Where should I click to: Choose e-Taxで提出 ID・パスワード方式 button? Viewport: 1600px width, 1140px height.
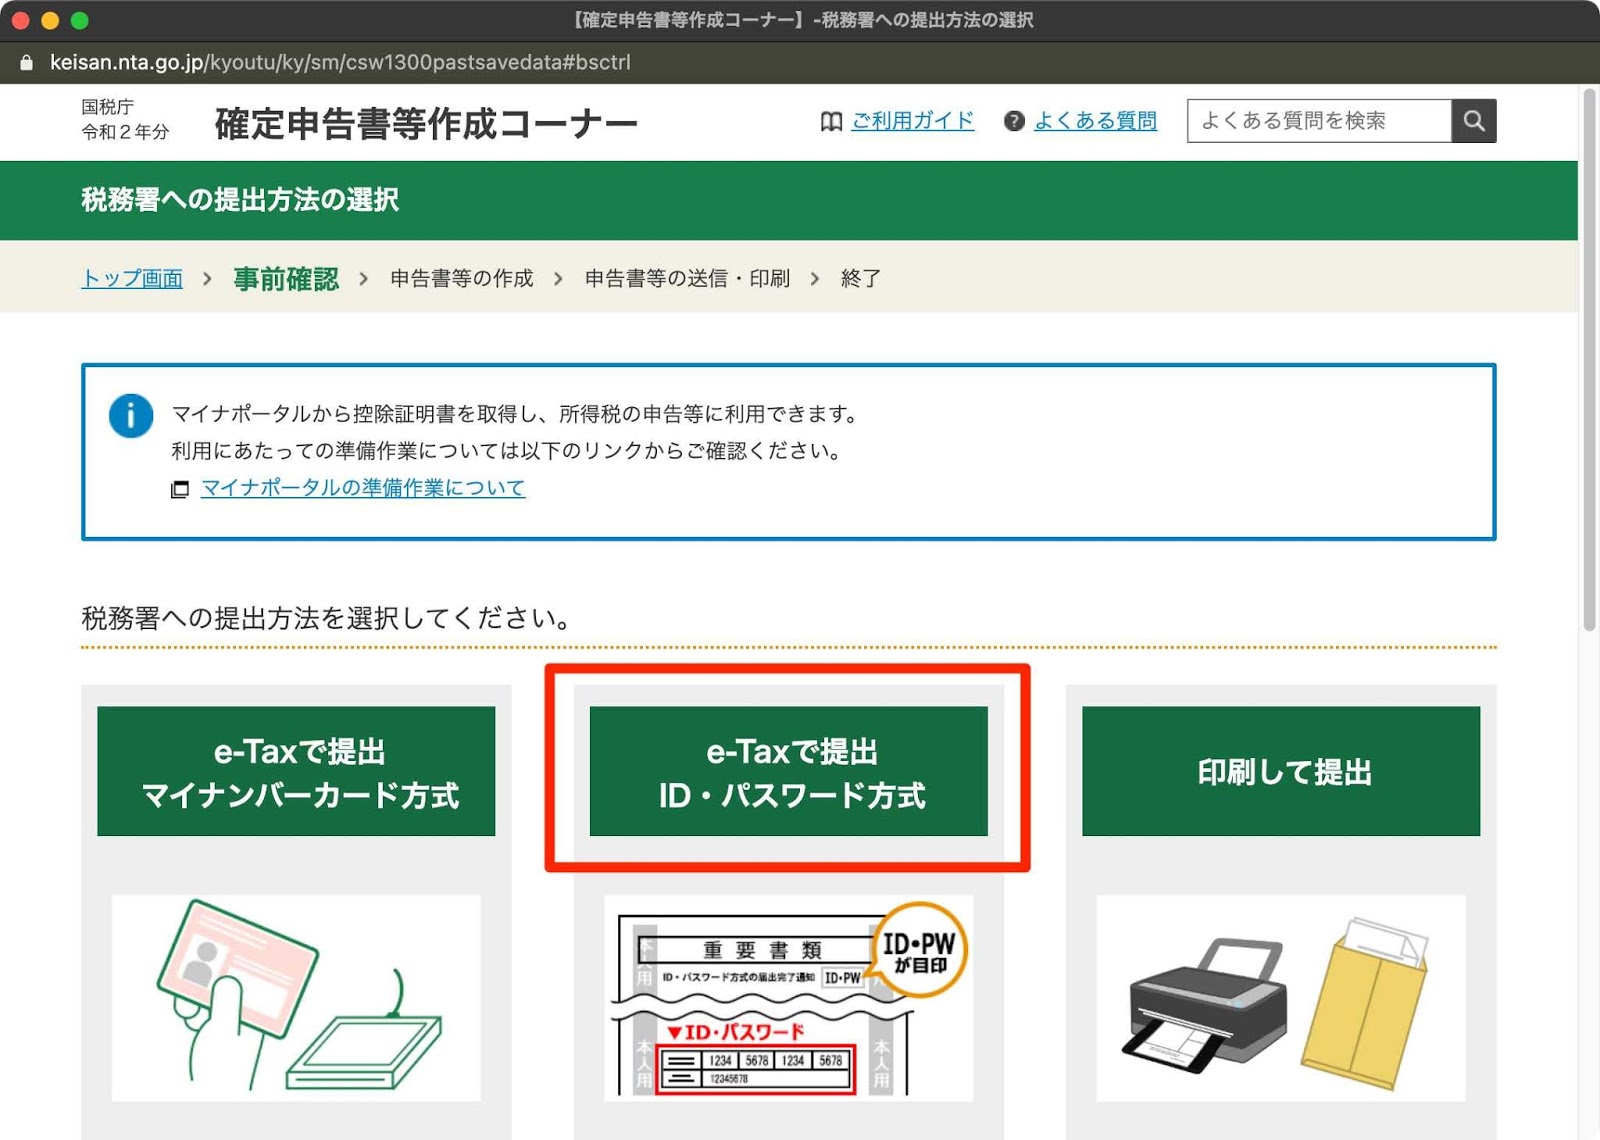789,771
